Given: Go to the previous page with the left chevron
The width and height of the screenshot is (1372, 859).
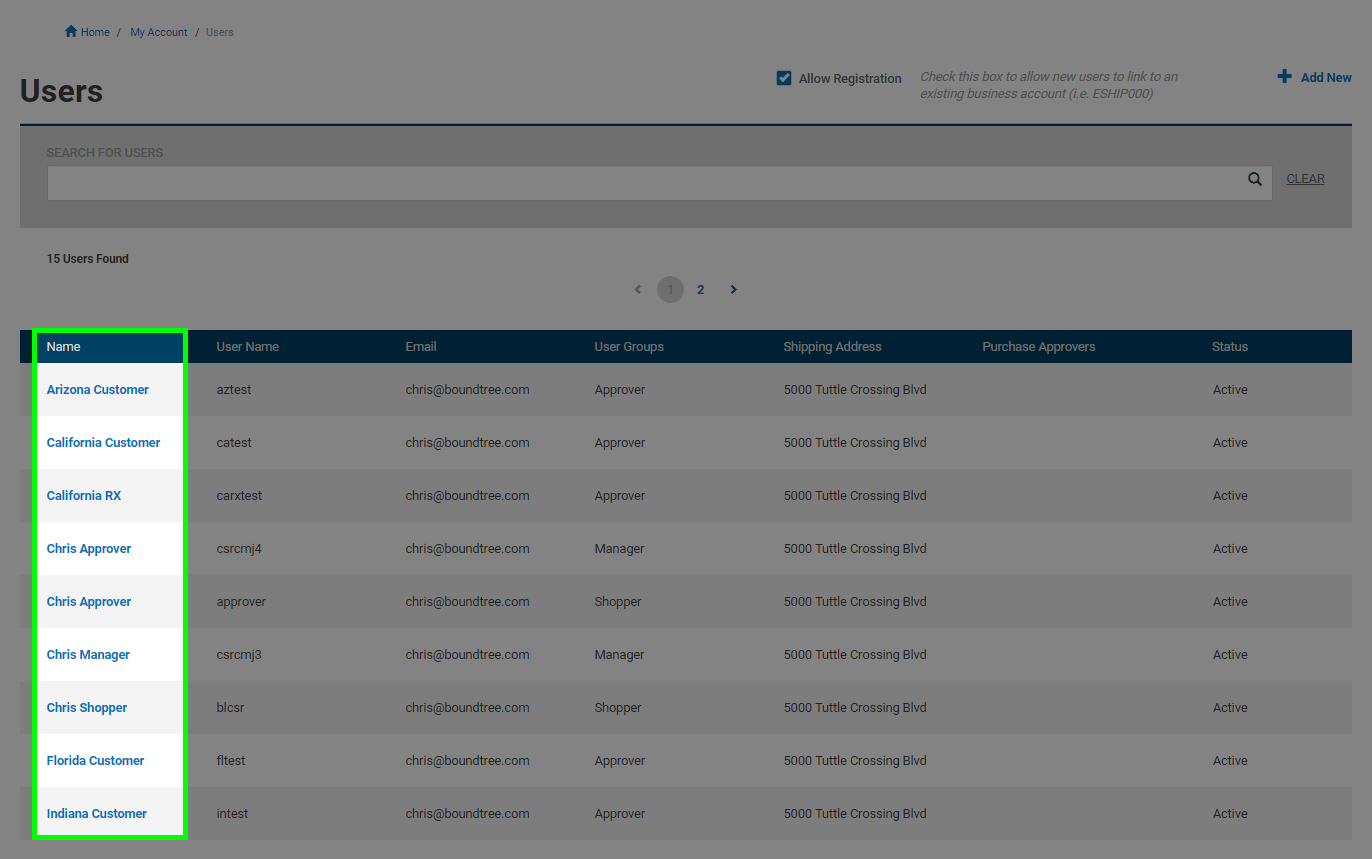Looking at the screenshot, I should 638,290.
